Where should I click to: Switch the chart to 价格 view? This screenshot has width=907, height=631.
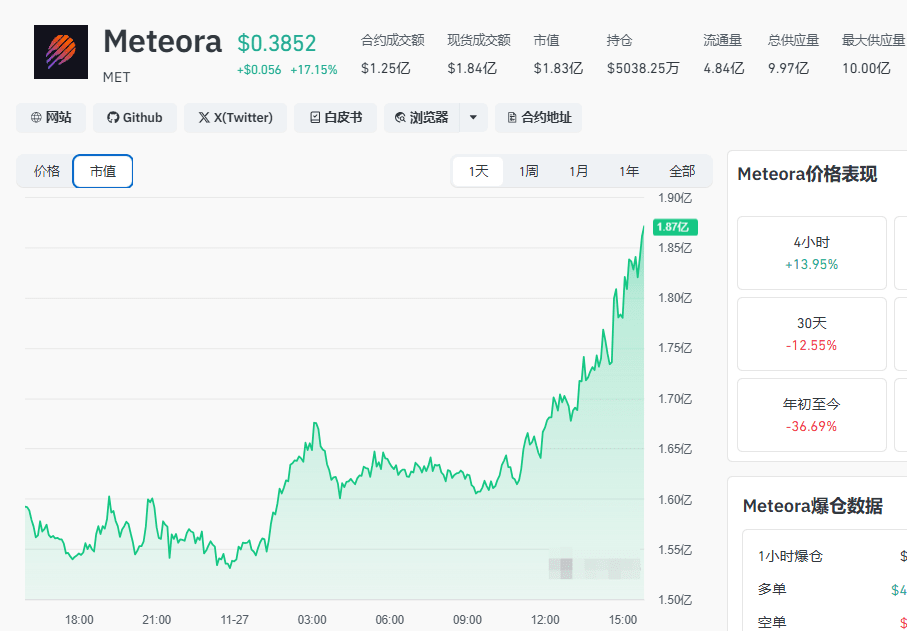(46, 171)
